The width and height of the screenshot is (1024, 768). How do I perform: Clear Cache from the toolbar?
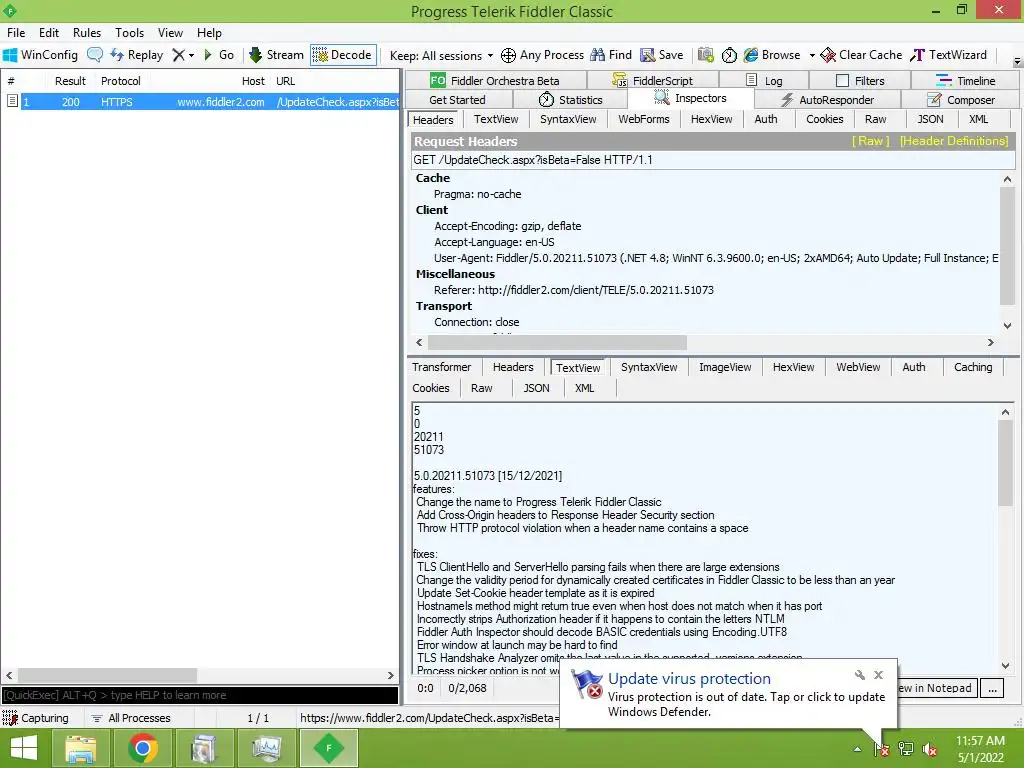pos(861,55)
